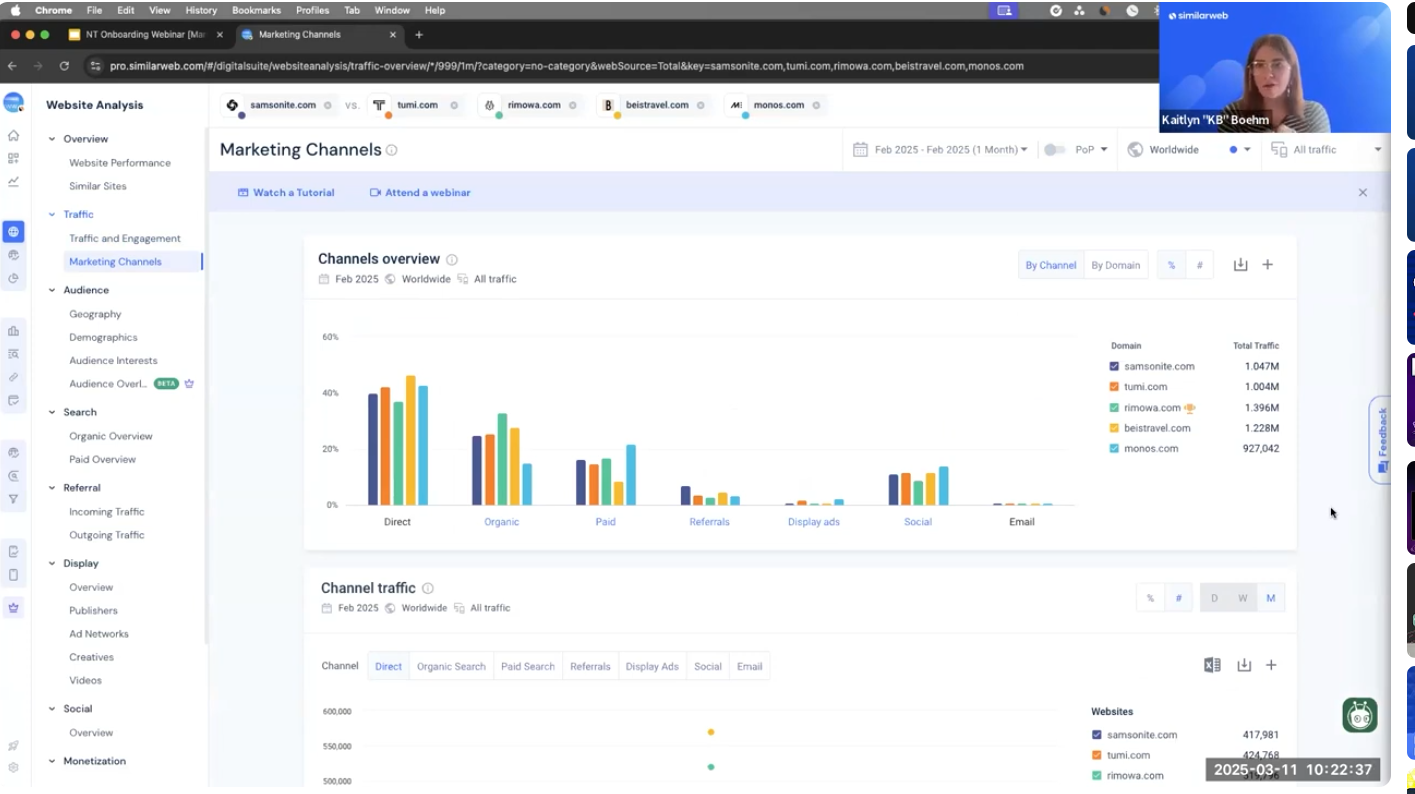Click plus icon on Channels overview card
Viewport: 1415px width, 794px height.
(x=1268, y=265)
